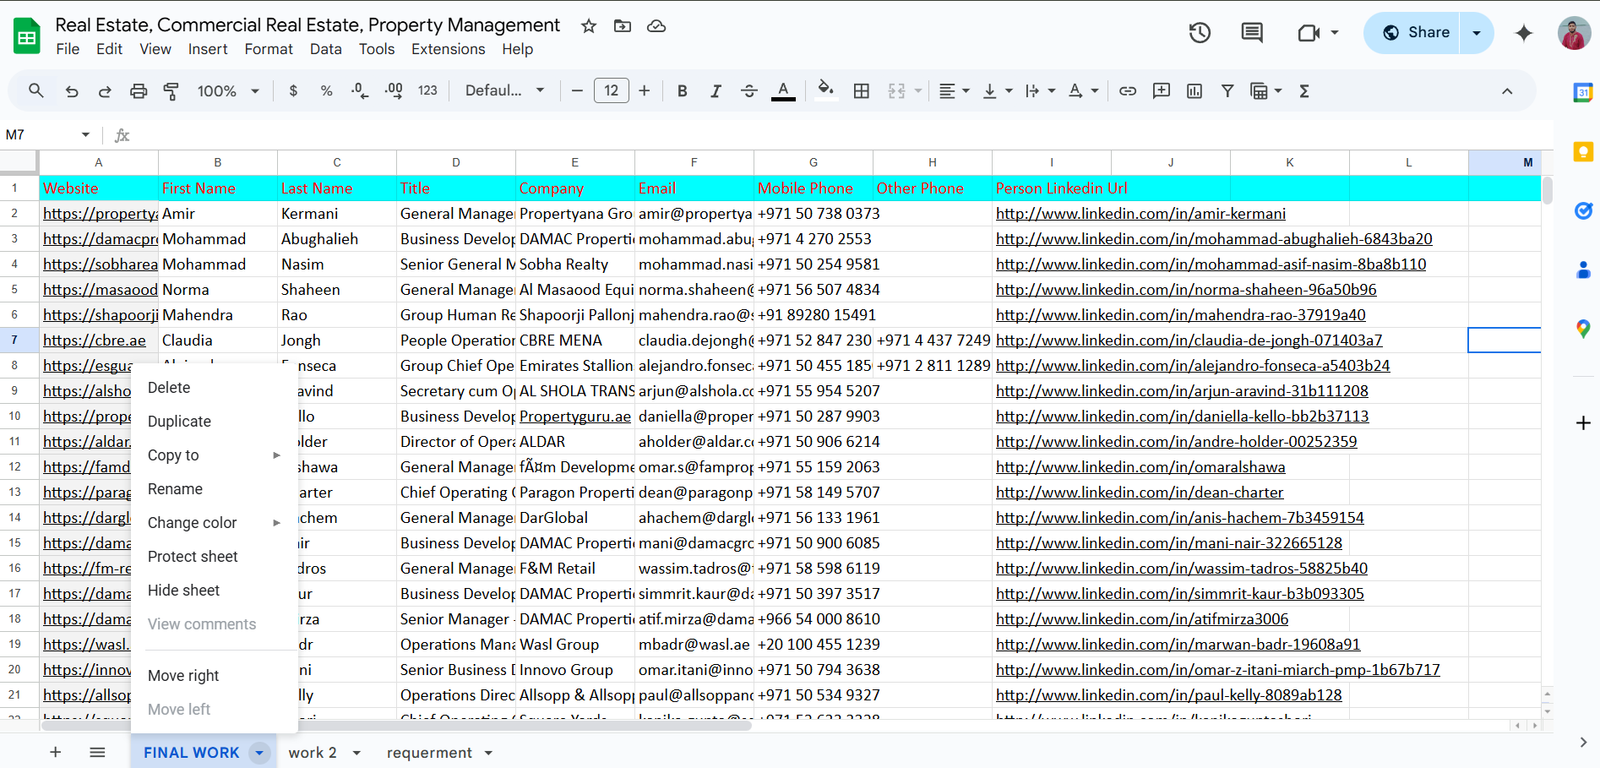
Task: Open the functions sigma menu
Action: (x=1304, y=91)
